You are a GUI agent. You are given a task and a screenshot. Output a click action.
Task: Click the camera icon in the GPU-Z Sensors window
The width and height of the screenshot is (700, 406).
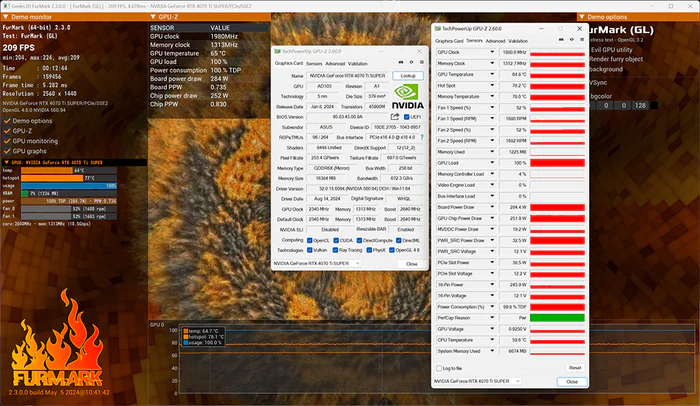click(x=561, y=40)
